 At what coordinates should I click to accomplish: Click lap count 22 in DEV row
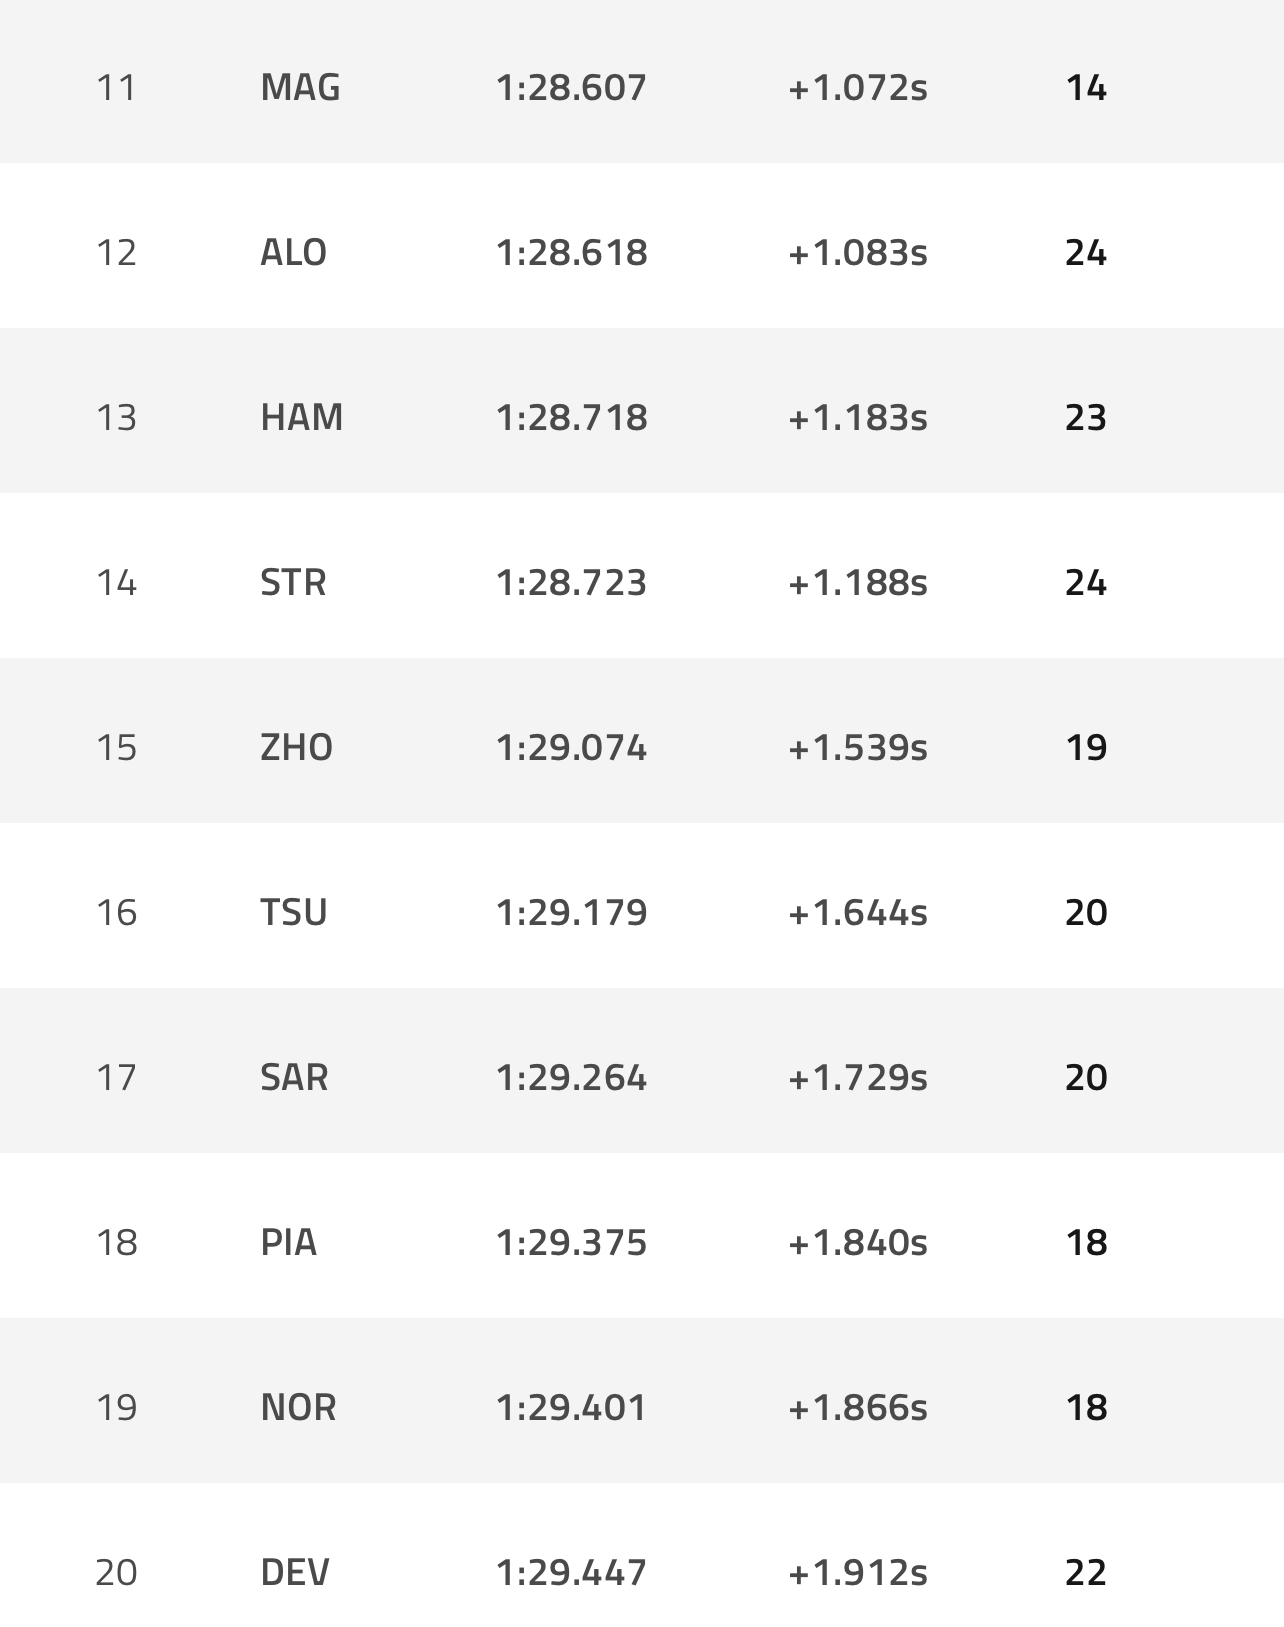coord(1086,1573)
